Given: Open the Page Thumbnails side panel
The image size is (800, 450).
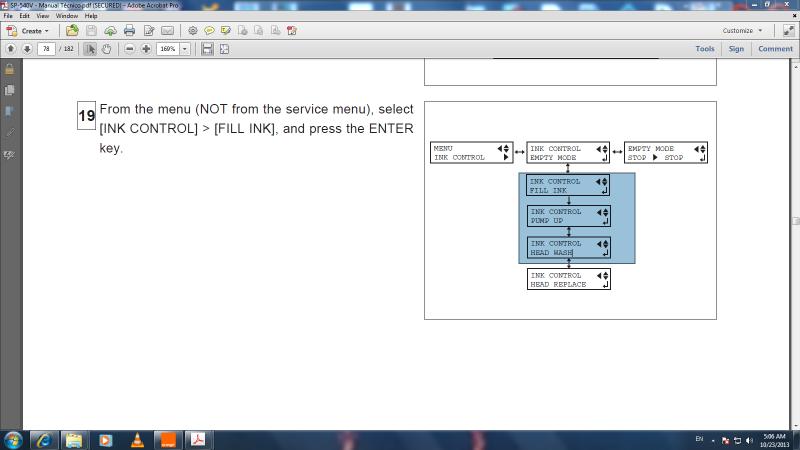Looking at the screenshot, I should 9,90.
